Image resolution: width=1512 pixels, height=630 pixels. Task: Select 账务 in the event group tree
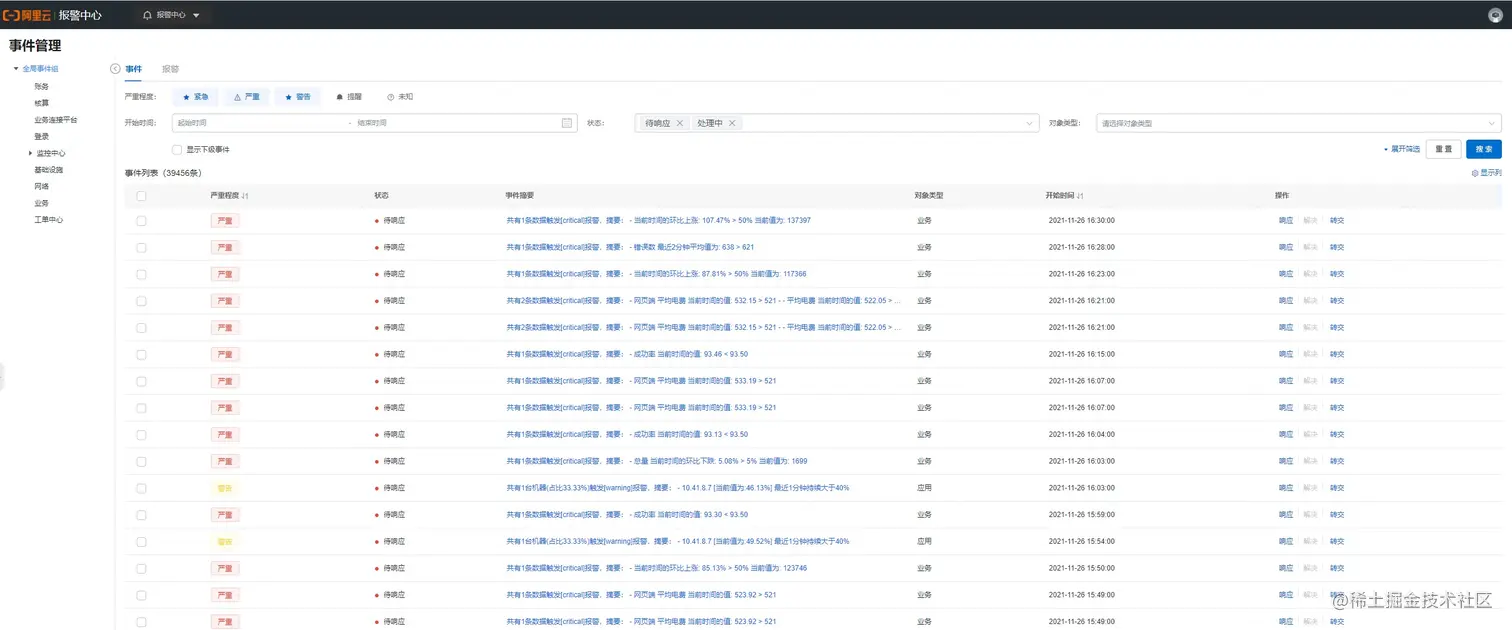pyautogui.click(x=41, y=87)
